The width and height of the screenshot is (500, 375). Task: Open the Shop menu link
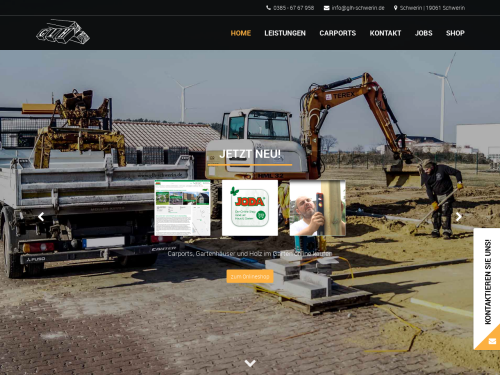(x=455, y=33)
